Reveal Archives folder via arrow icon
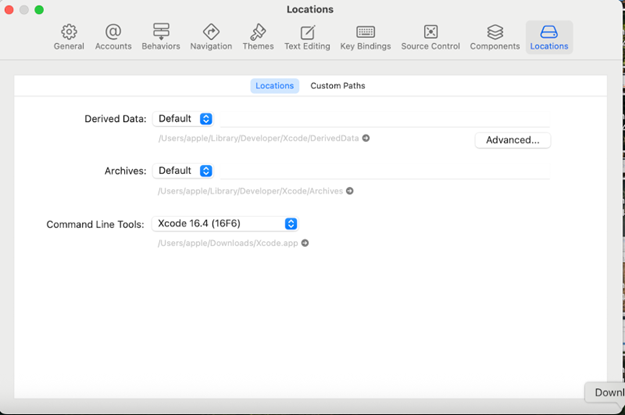This screenshot has height=415, width=625. pos(350,191)
